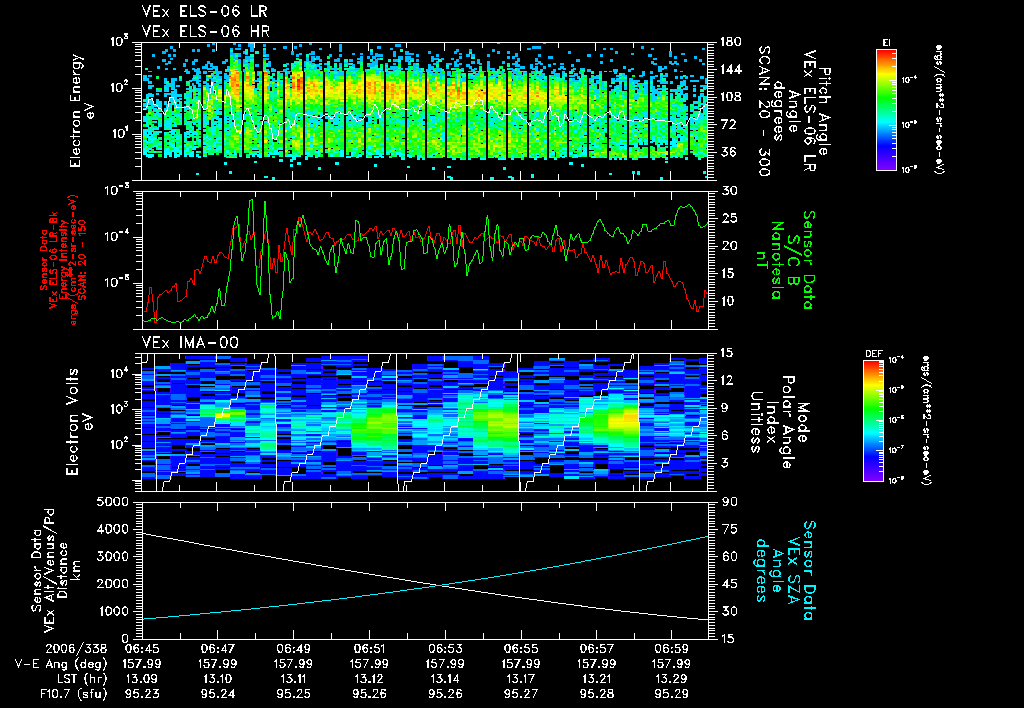Select the LST value 13.11
This screenshot has width=1024, height=708.
click(x=294, y=679)
